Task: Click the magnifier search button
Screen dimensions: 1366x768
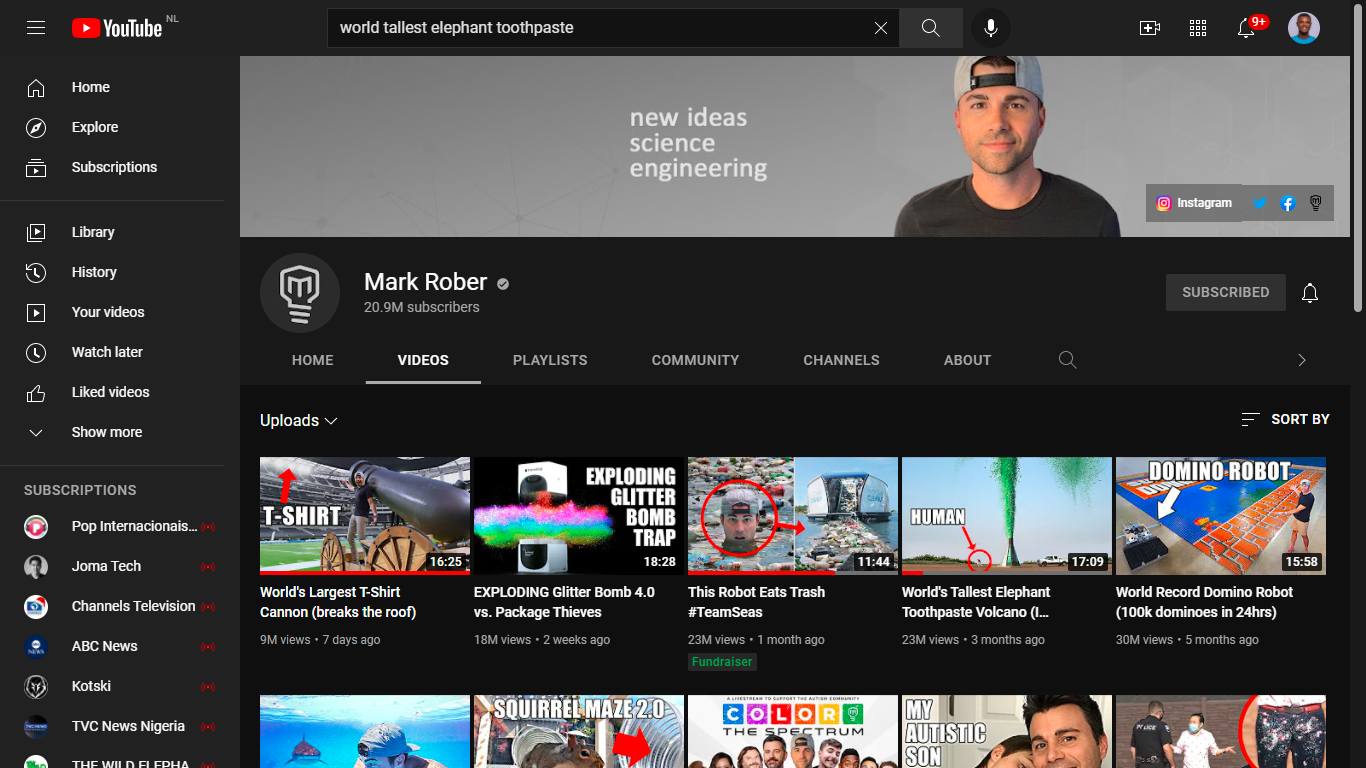Action: click(x=931, y=28)
